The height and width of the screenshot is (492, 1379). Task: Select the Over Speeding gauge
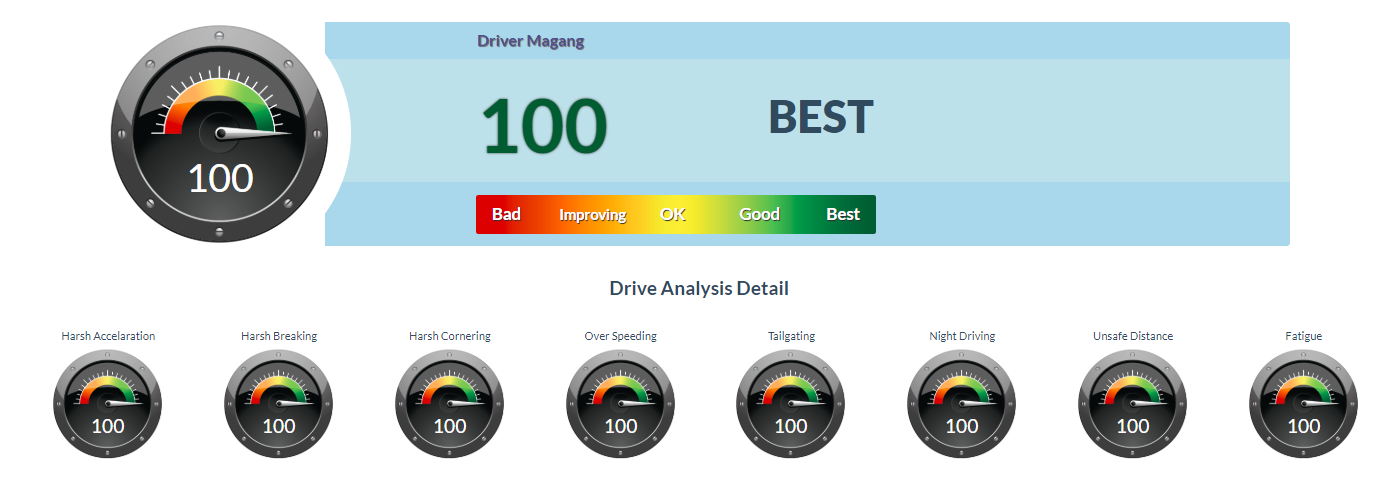pyautogui.click(x=621, y=404)
